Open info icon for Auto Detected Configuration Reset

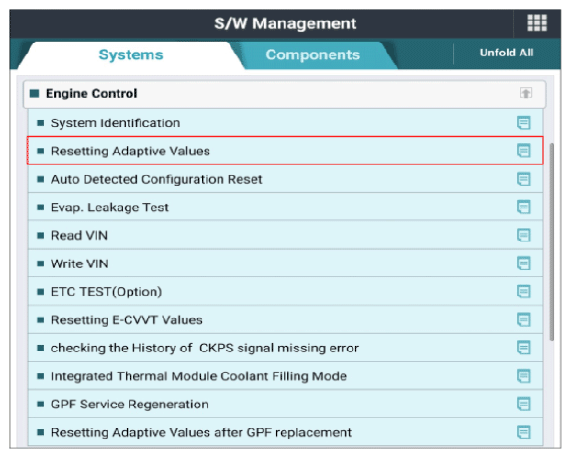tap(524, 179)
